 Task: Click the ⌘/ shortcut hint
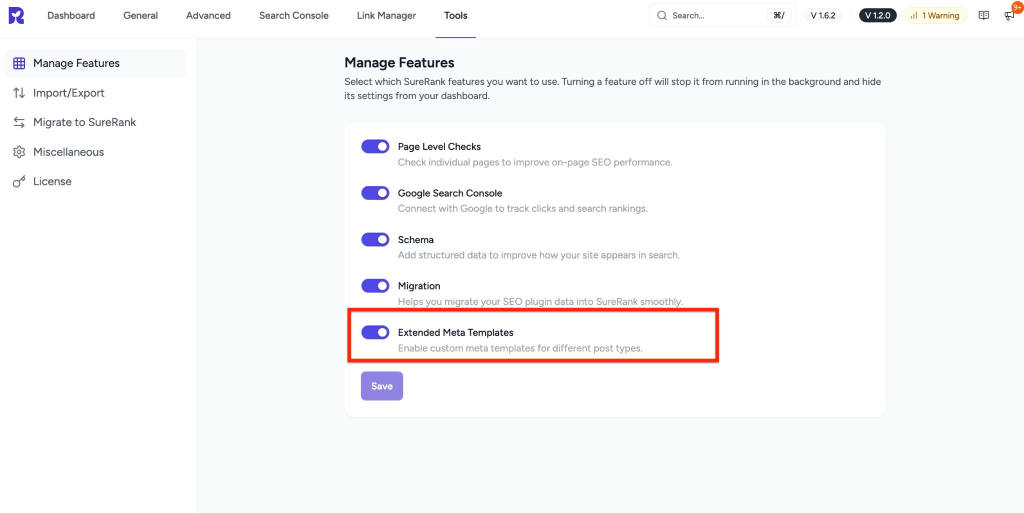tap(778, 16)
